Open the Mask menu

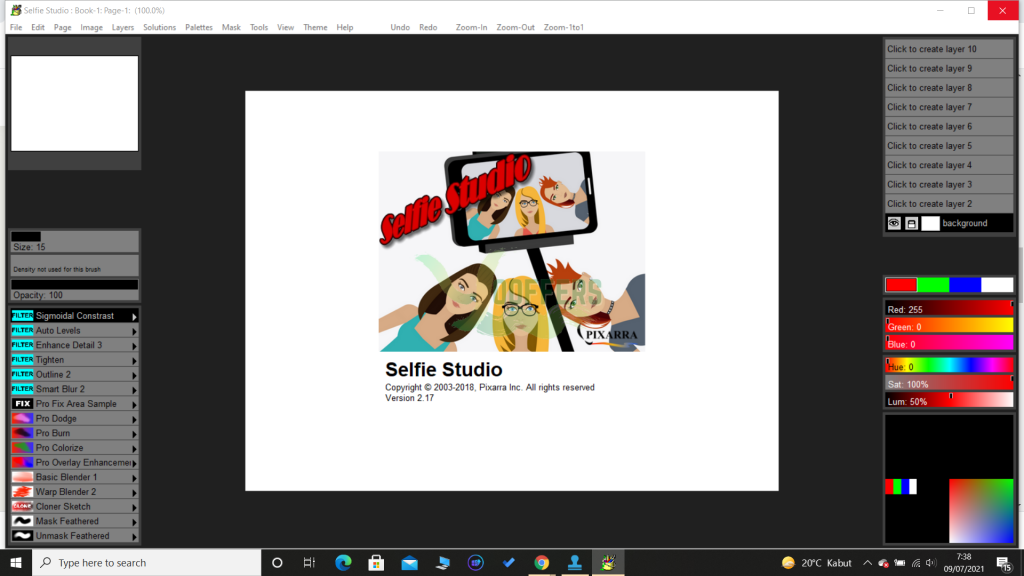[231, 27]
